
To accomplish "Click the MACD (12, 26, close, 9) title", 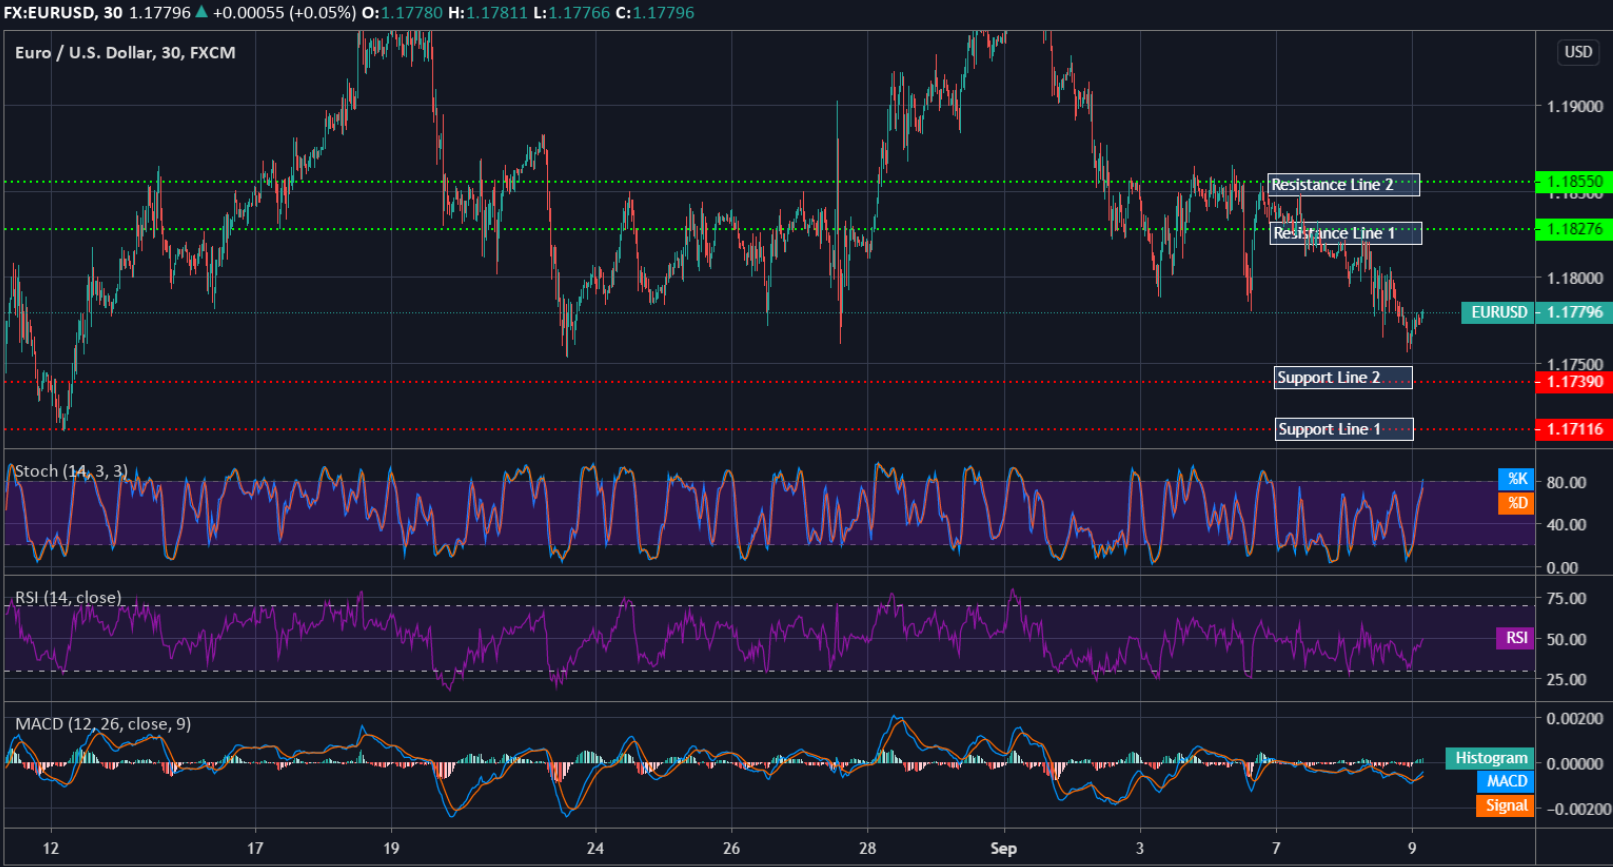I will point(103,723).
